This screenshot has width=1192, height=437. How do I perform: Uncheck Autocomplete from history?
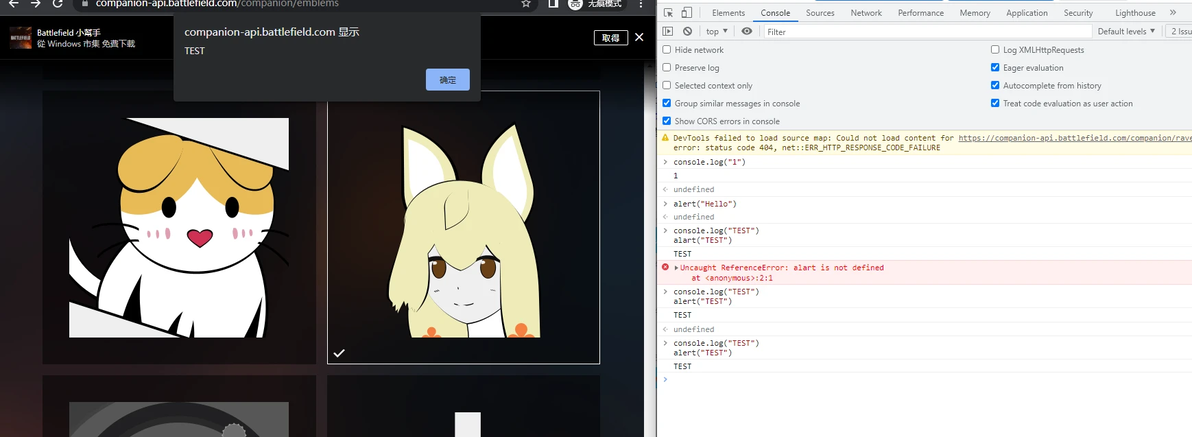point(995,85)
